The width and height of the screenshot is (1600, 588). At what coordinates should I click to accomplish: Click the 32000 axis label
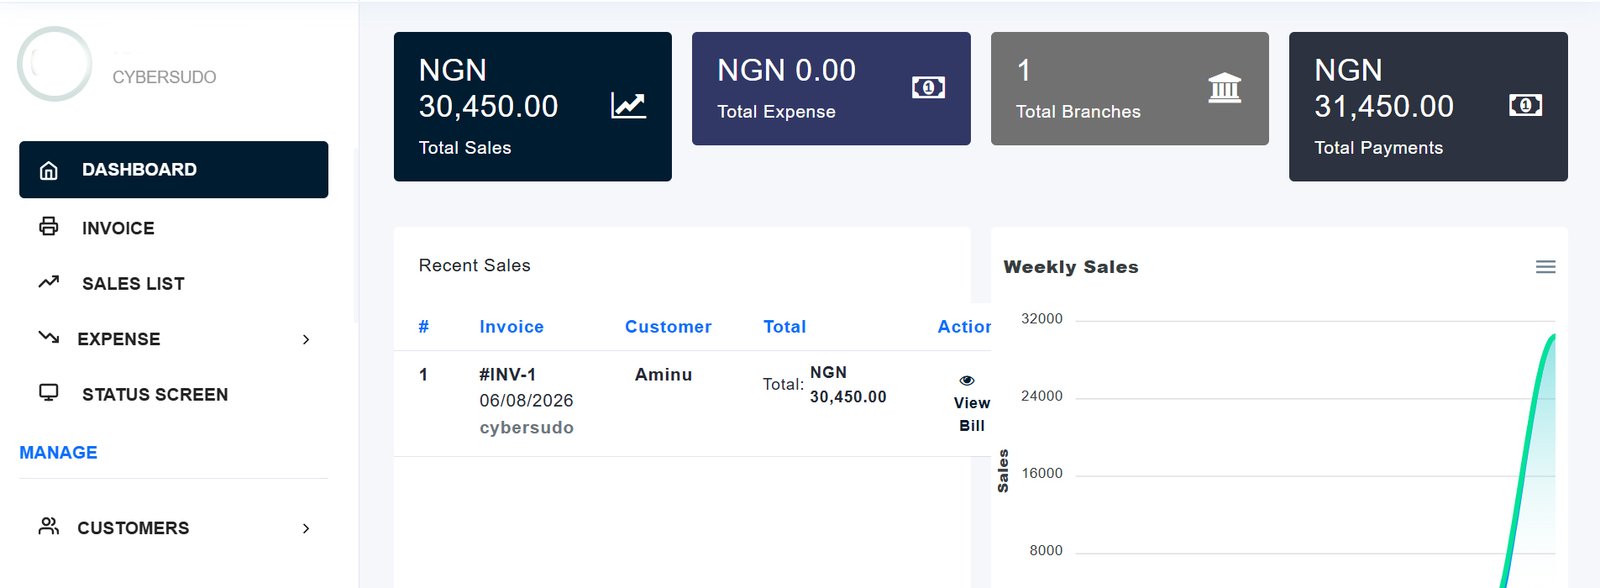[x=1042, y=319]
